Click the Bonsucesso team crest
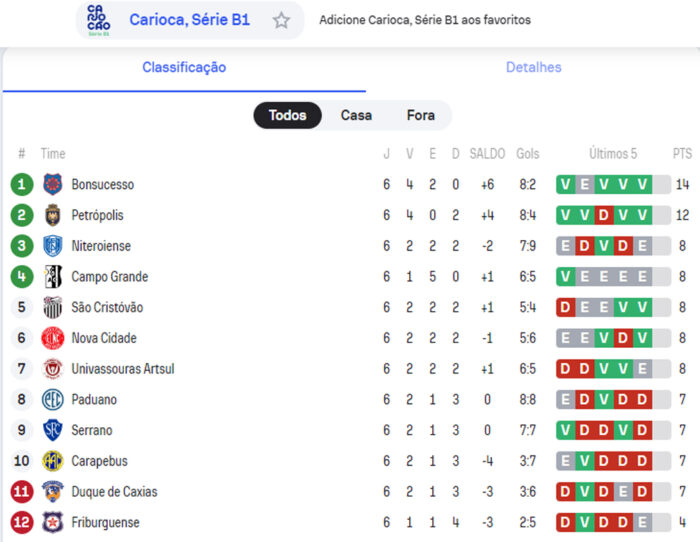Viewport: 700px width, 542px height. point(53,184)
